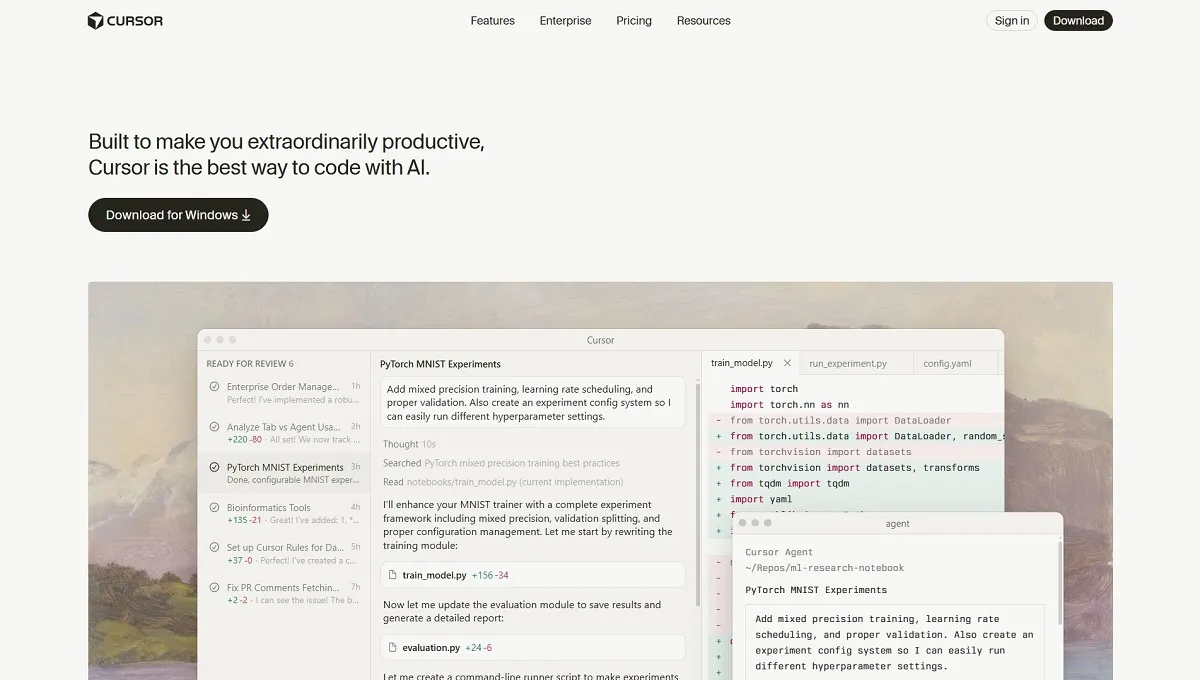Click the Download for Windows button

[178, 214]
